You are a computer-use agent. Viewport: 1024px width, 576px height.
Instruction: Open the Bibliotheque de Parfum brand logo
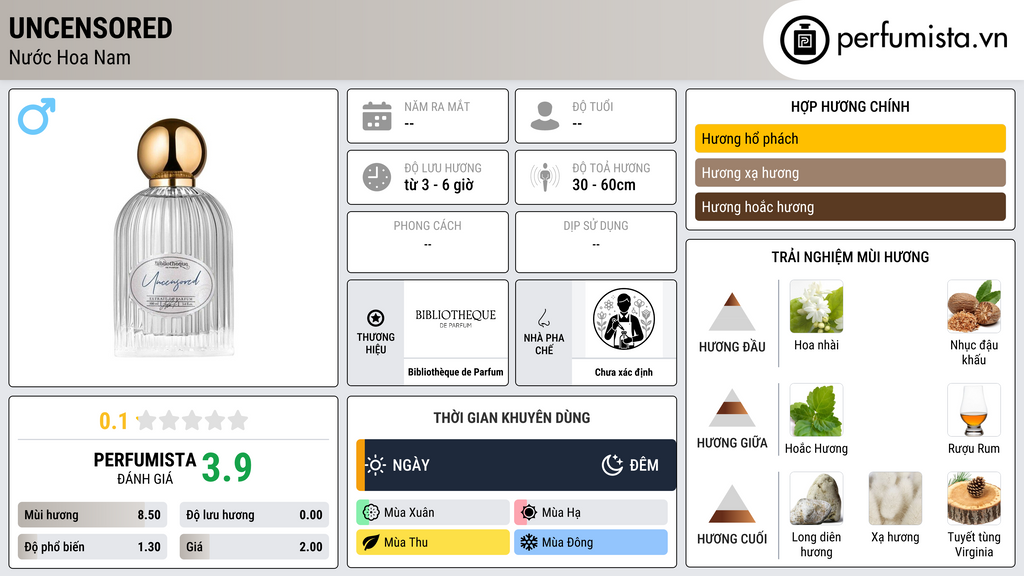[456, 318]
